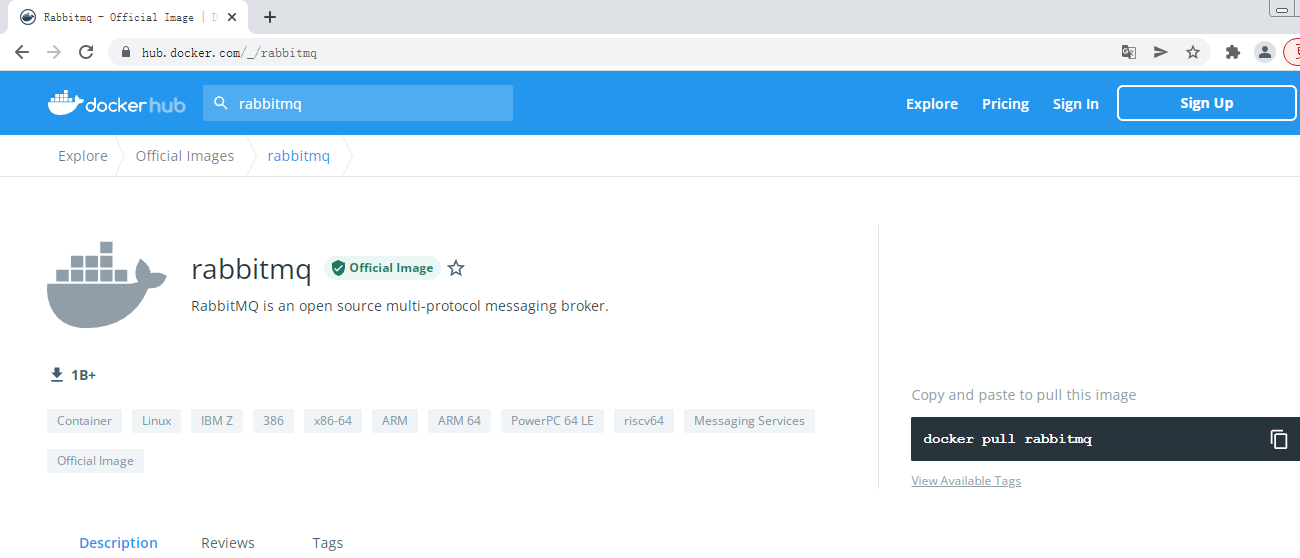Click the Sign In link
Image resolution: width=1300 pixels, height=558 pixels.
point(1075,104)
